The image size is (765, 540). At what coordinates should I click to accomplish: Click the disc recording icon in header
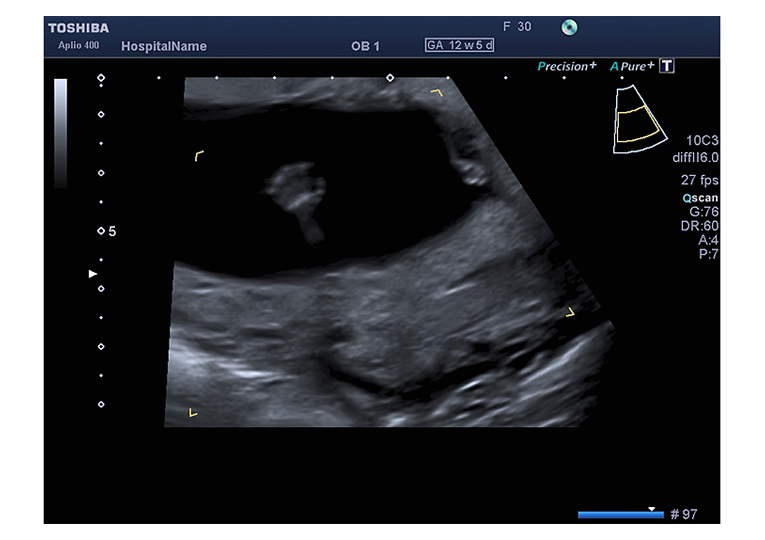click(570, 28)
